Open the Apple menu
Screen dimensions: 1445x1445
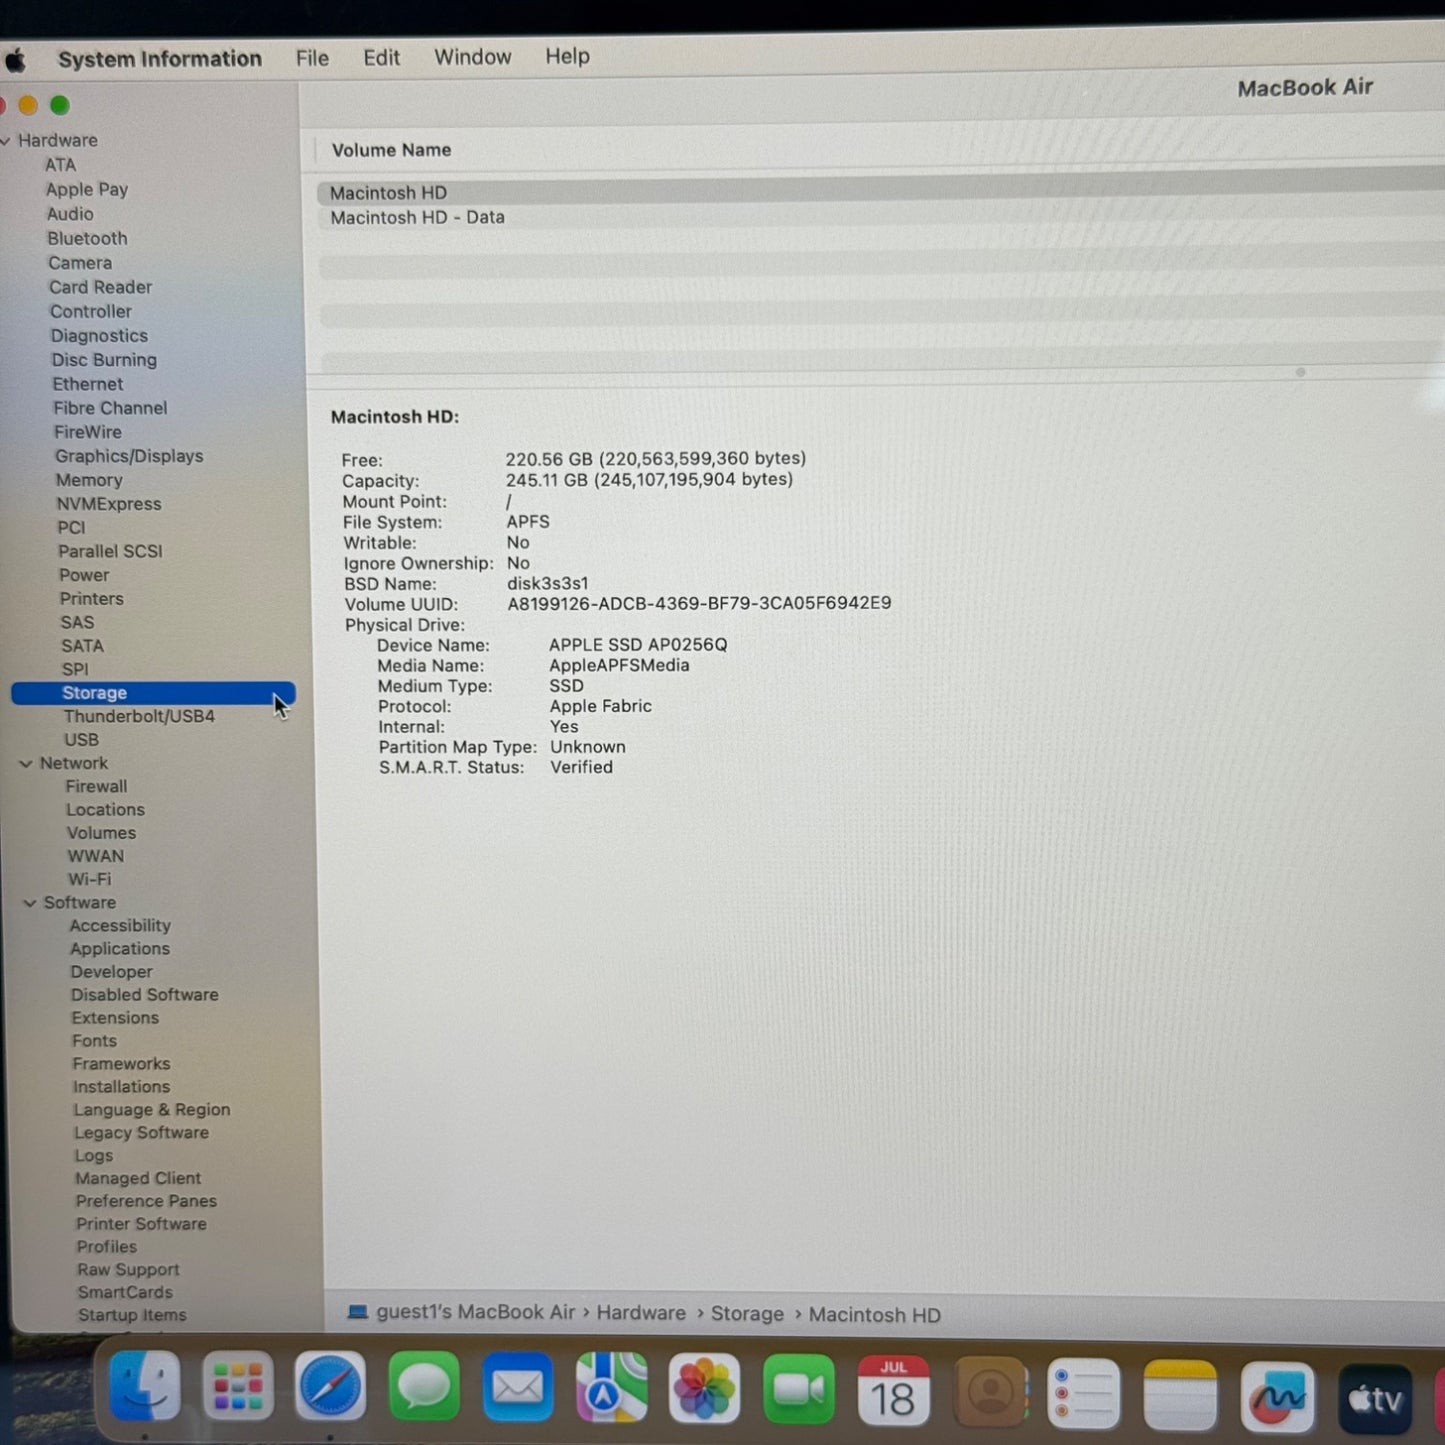15,61
